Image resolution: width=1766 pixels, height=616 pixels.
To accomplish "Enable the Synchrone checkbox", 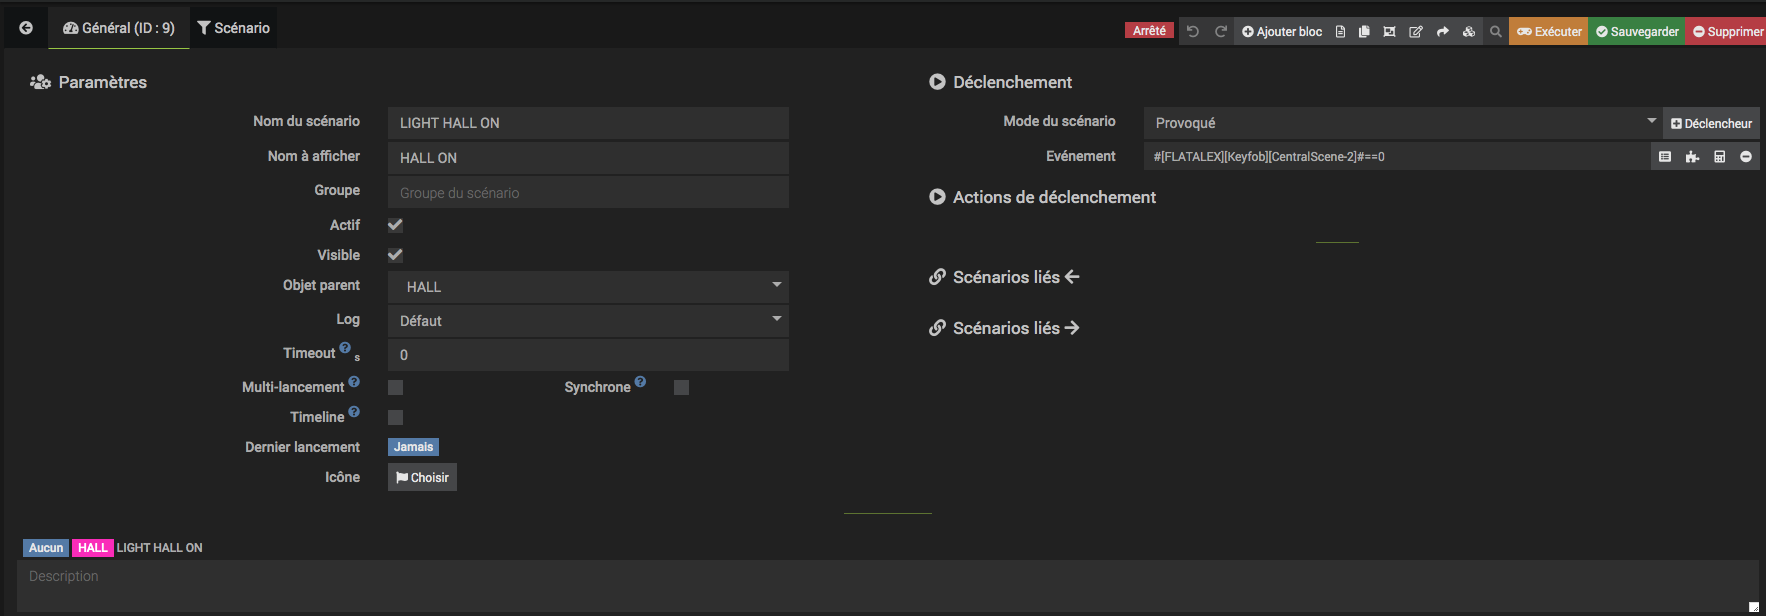I will point(681,387).
